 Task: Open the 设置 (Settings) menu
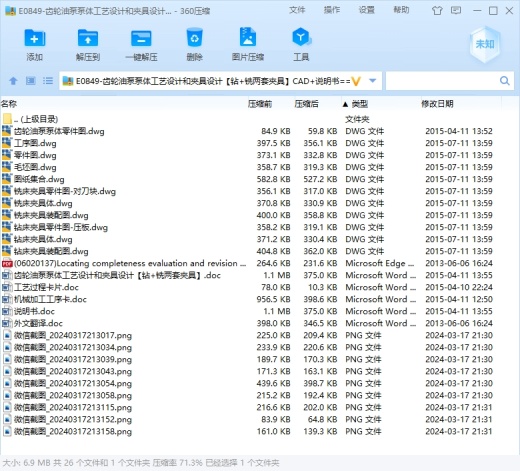click(x=367, y=10)
